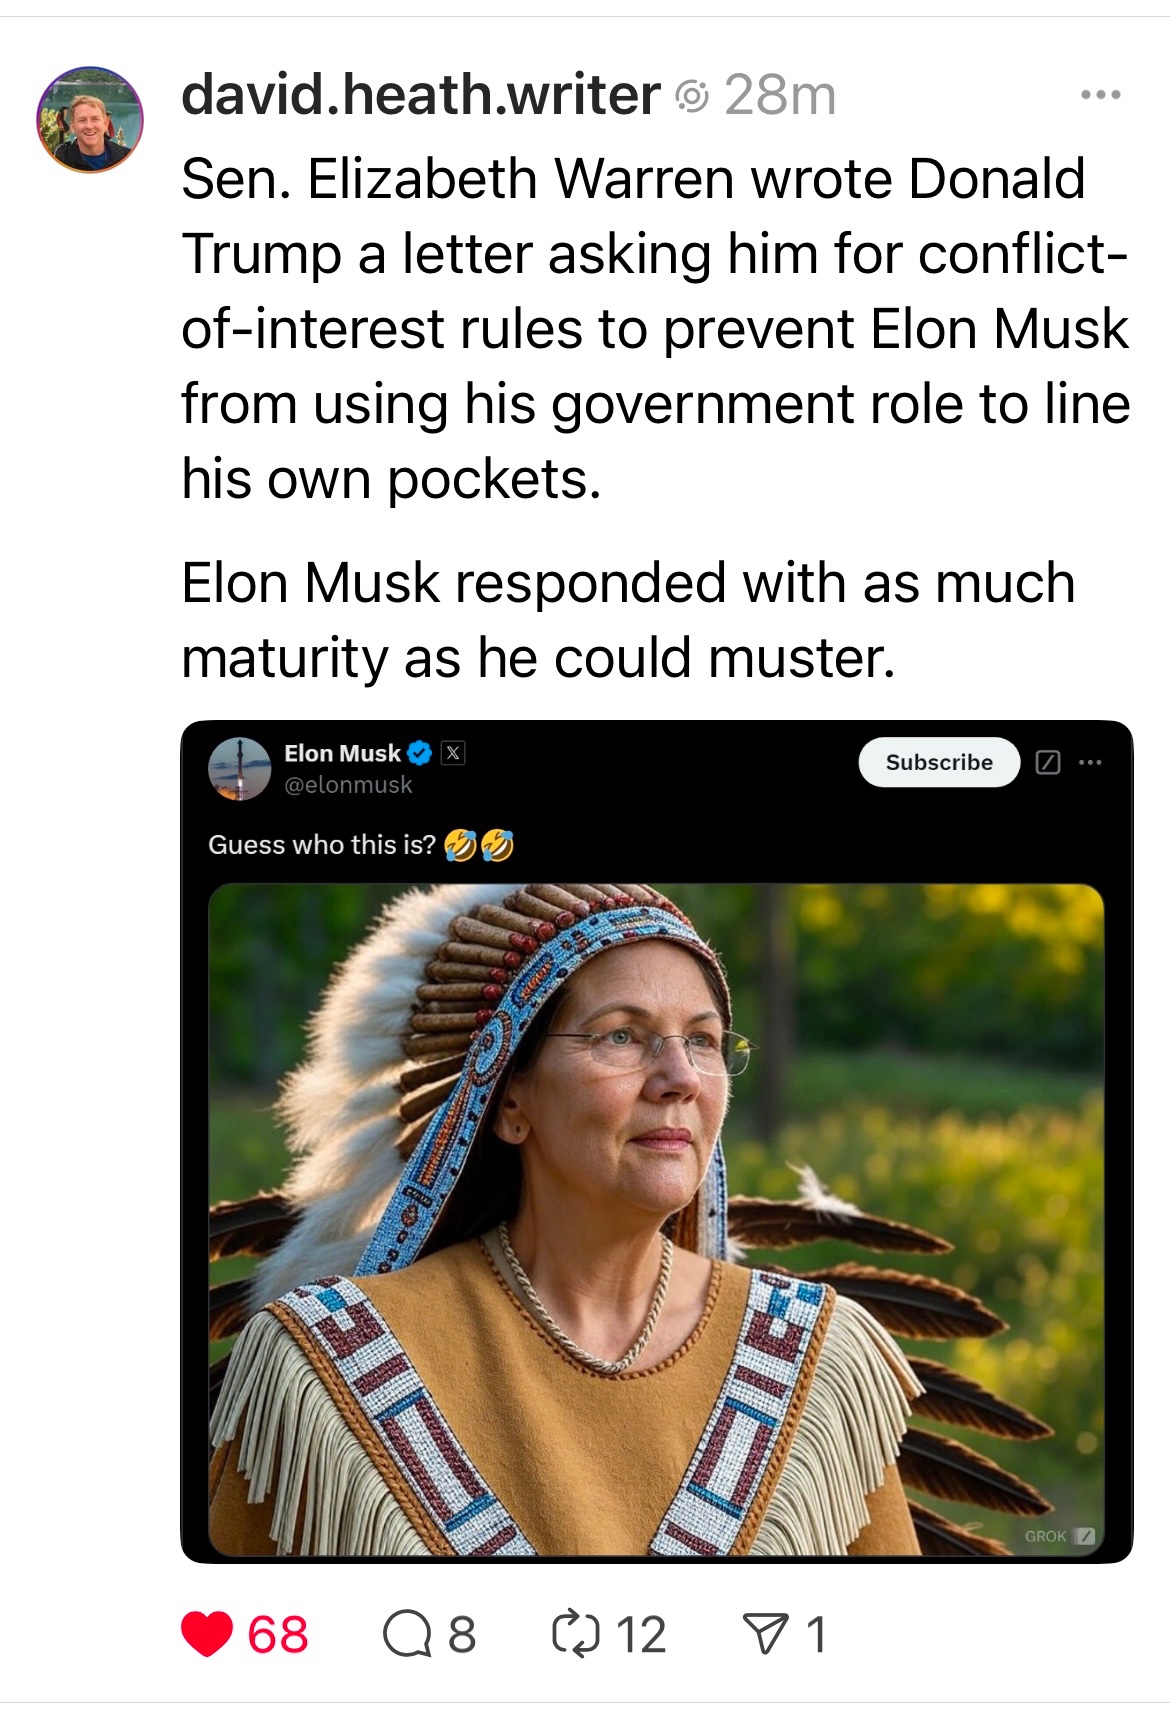Screen dimensions: 1170x1734
Task: Click the 28m timestamp
Action: point(780,96)
